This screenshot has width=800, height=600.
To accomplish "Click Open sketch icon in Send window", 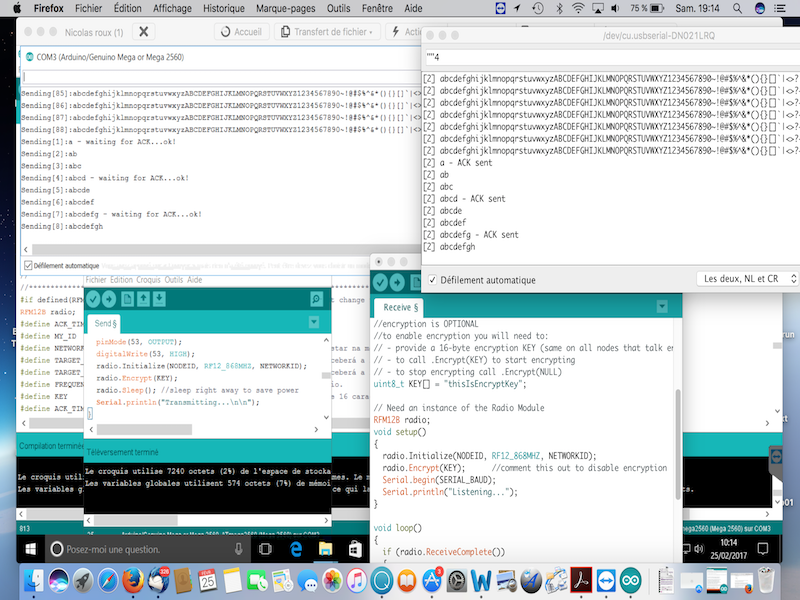I will tap(144, 299).
